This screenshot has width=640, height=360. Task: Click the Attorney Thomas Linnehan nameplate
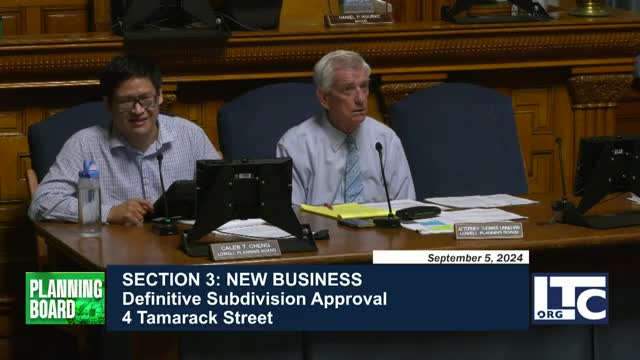(x=489, y=231)
